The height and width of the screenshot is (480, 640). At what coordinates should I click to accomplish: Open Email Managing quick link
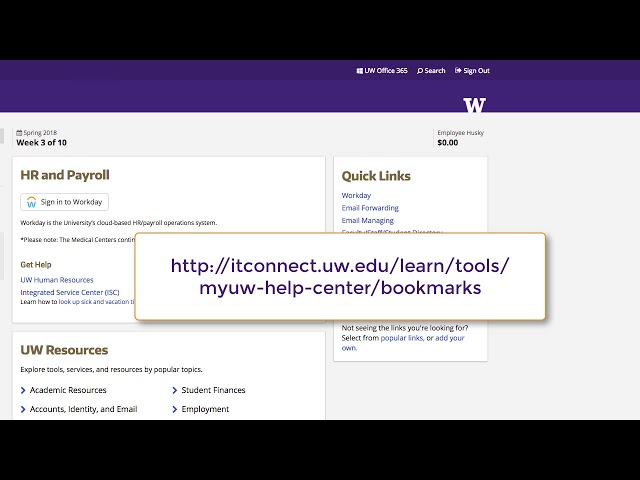tap(368, 220)
